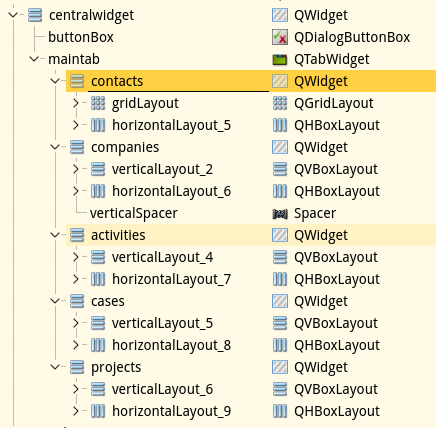Collapse the maintab node

tap(34, 59)
